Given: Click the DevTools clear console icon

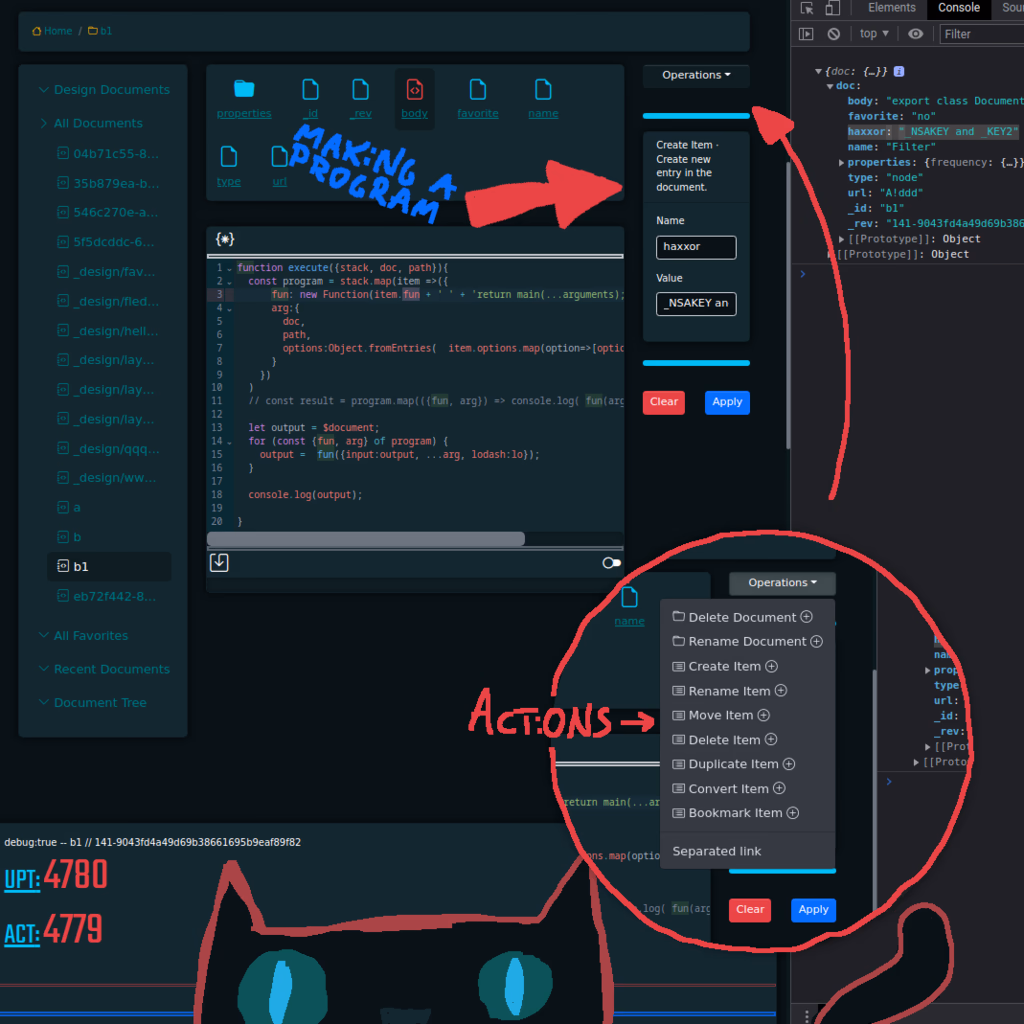Looking at the screenshot, I should (x=833, y=34).
